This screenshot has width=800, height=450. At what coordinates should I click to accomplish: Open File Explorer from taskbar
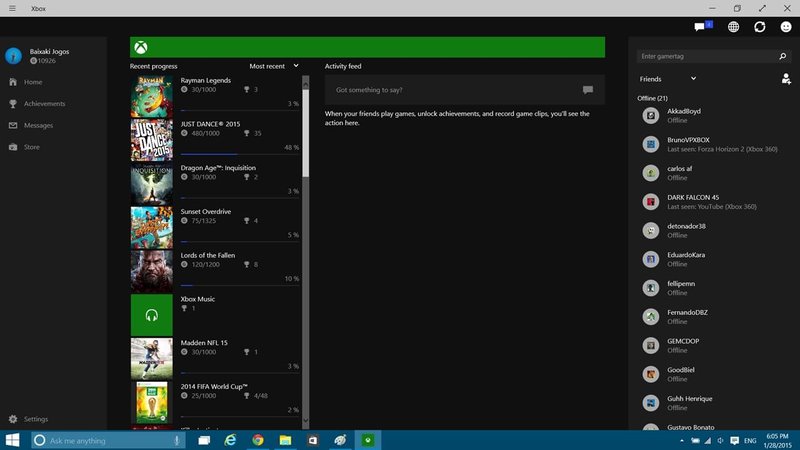(x=285, y=440)
